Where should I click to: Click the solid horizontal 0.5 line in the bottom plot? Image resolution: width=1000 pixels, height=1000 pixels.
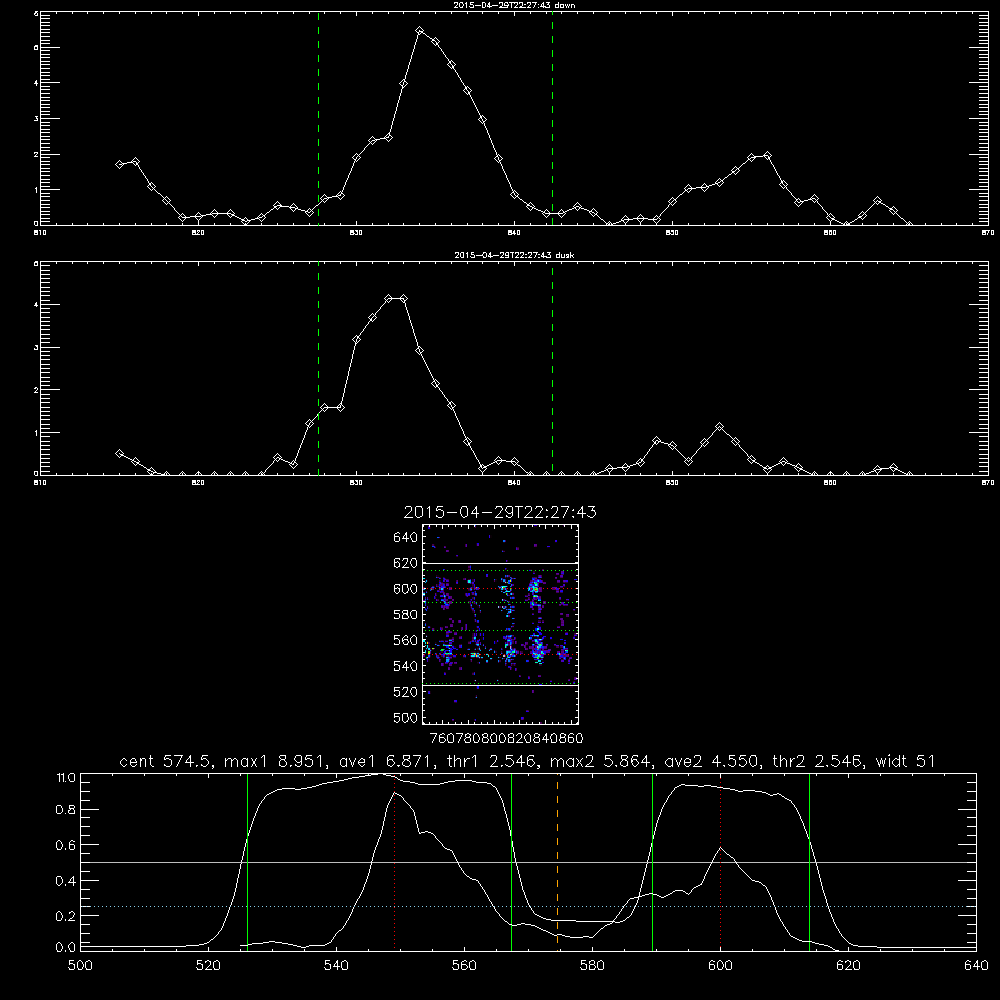tap(529, 862)
